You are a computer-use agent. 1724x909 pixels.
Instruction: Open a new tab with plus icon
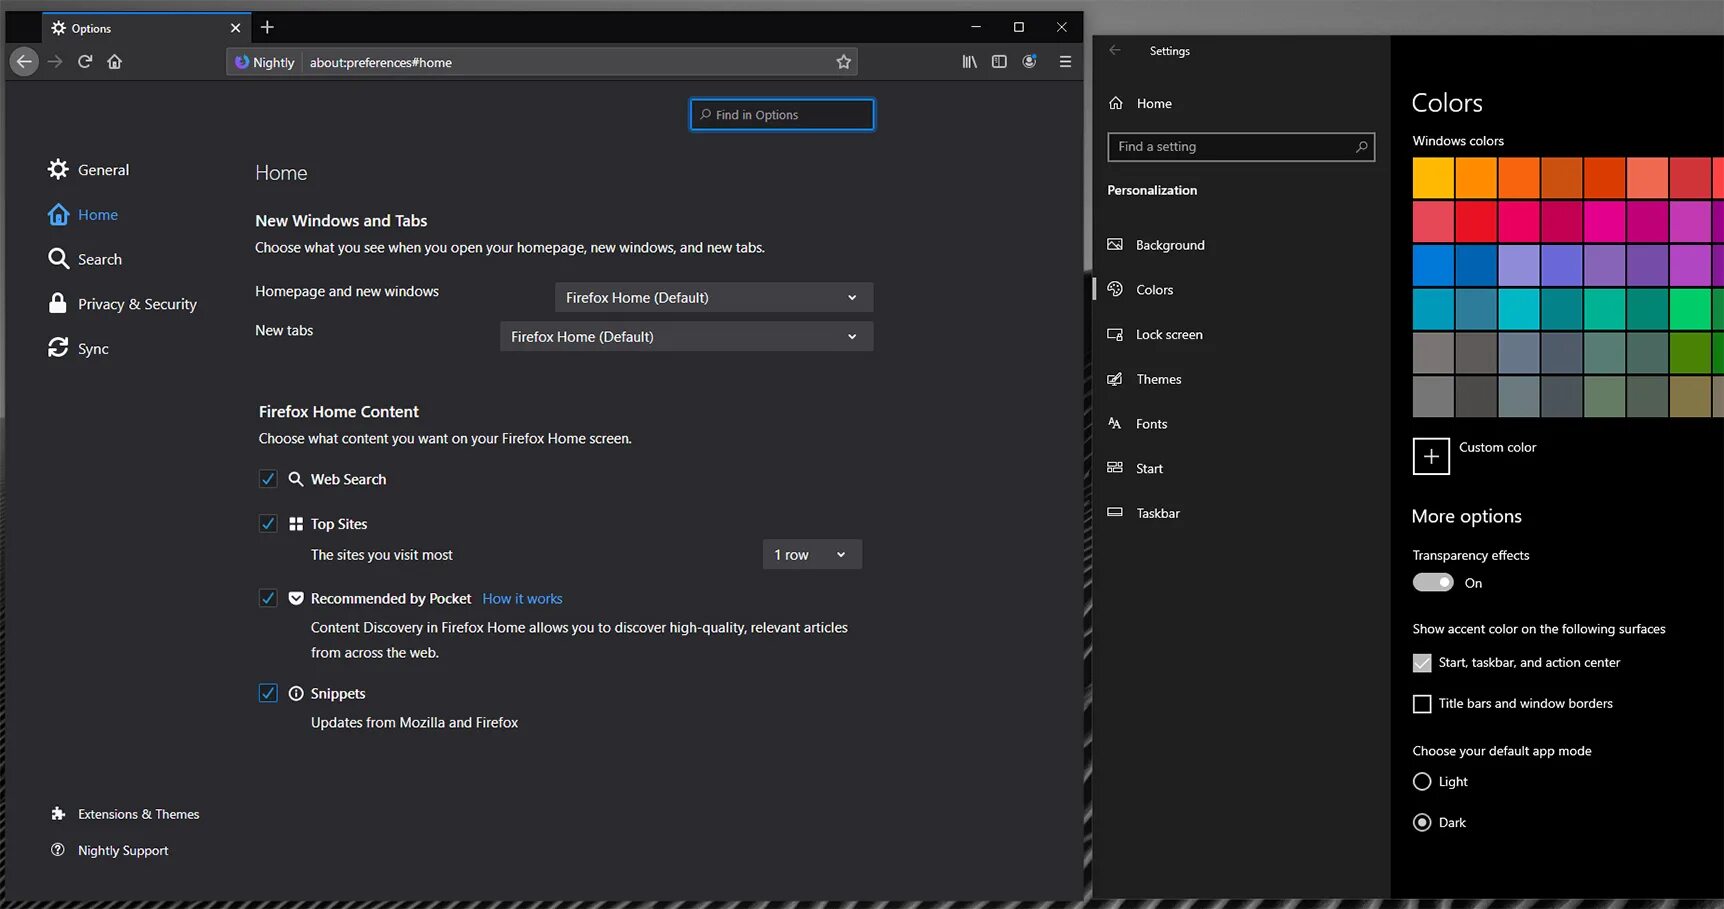click(267, 28)
